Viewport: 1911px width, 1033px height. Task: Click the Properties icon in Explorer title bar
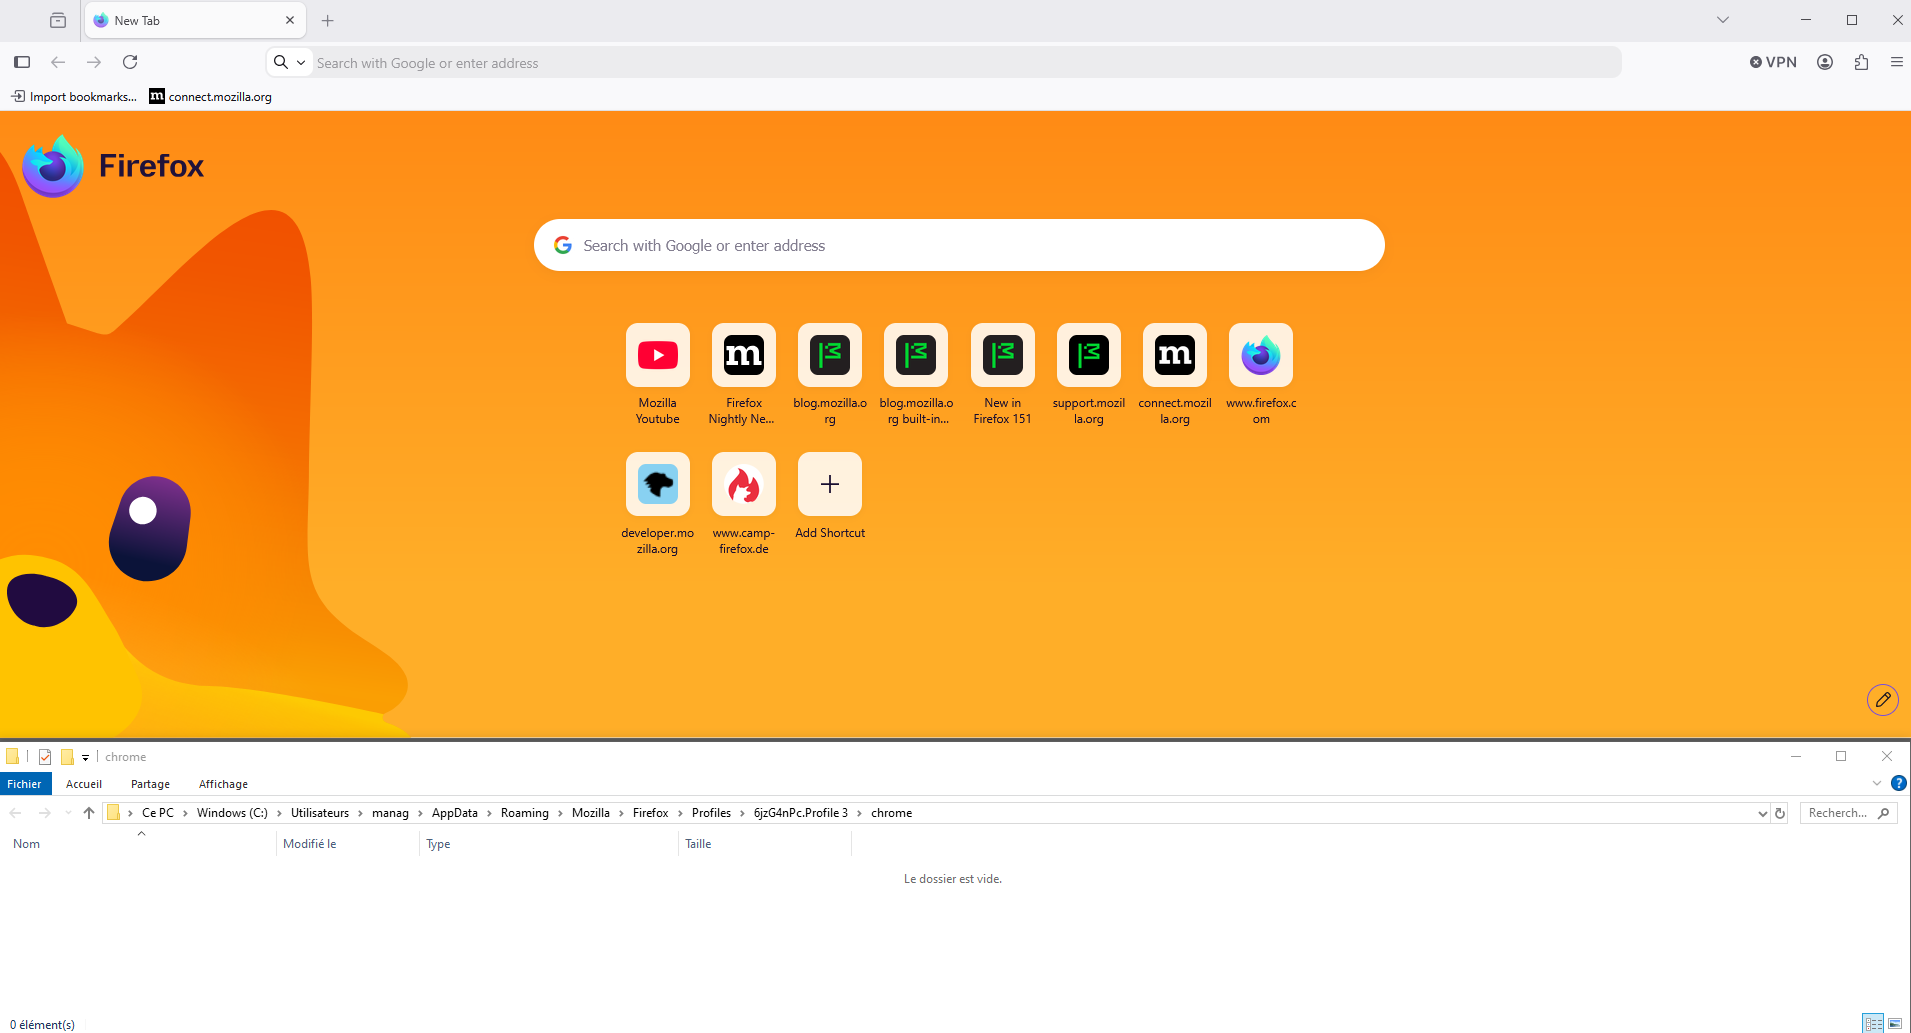[45, 757]
